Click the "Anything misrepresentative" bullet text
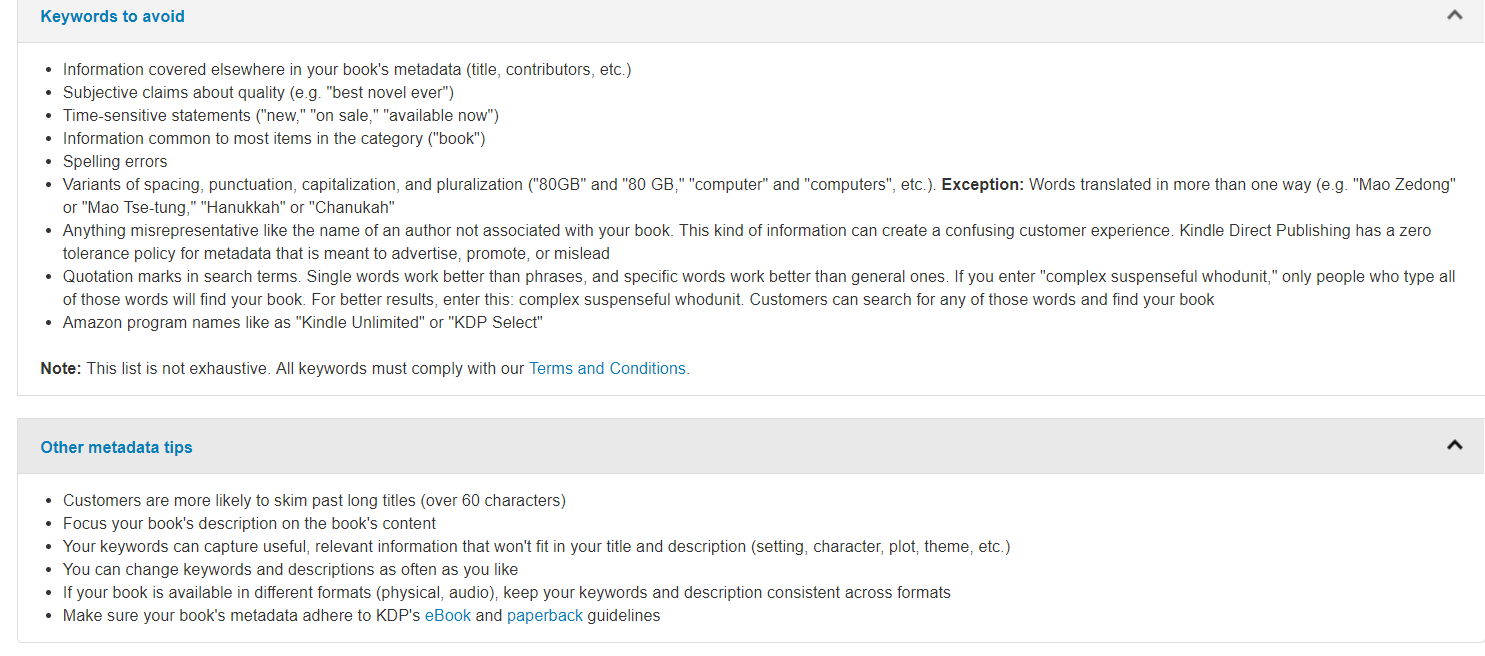 click(x=400, y=231)
